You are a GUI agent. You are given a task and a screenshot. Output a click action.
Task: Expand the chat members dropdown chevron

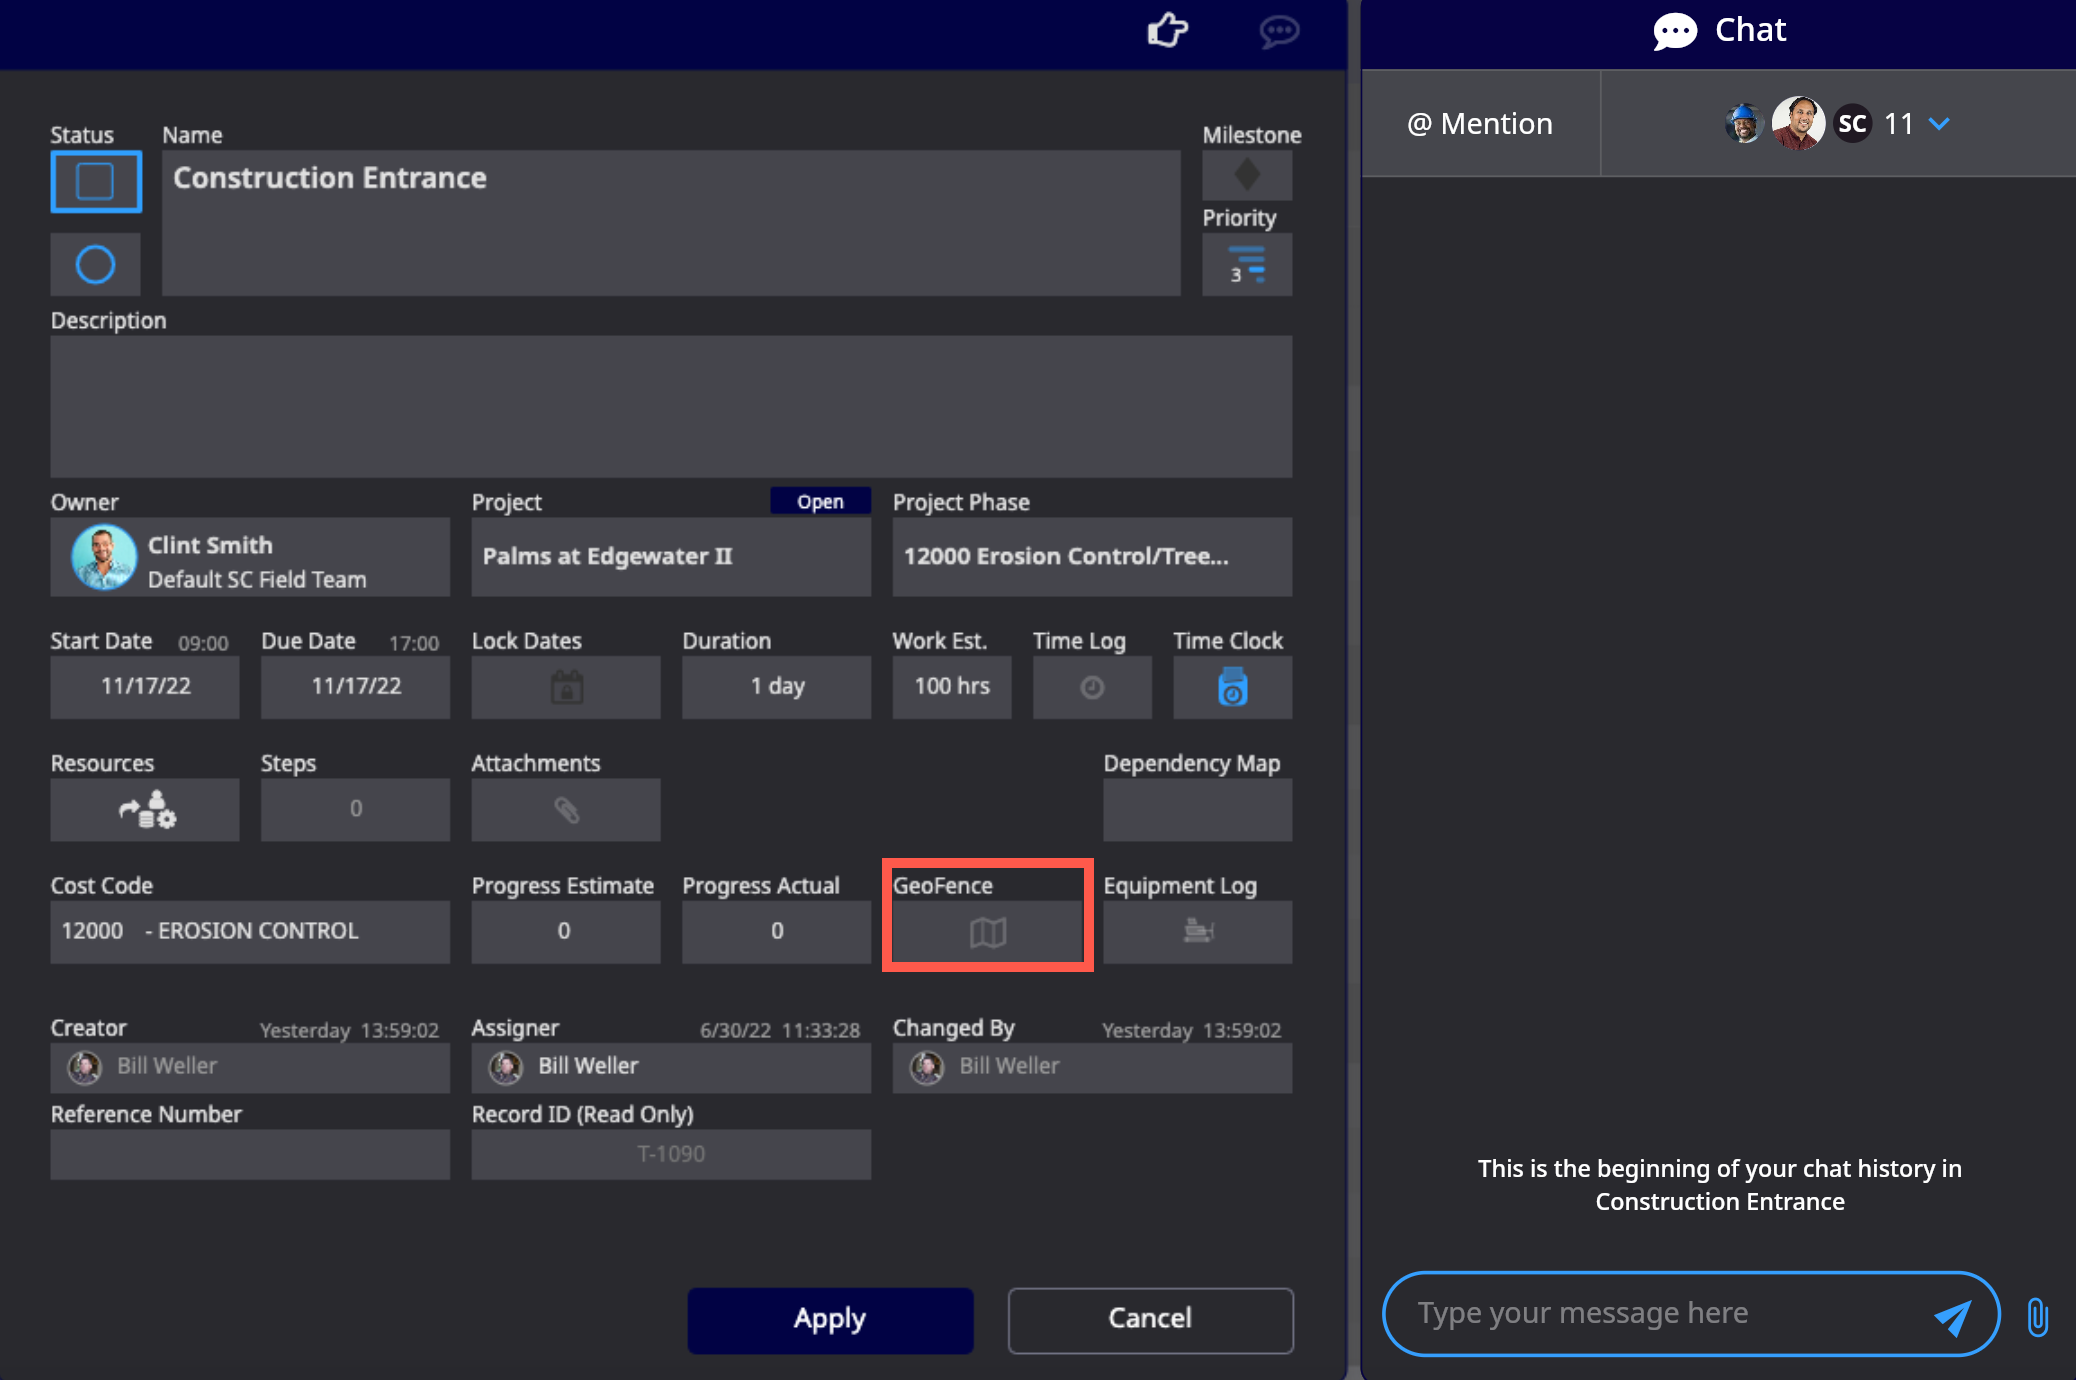(1939, 124)
